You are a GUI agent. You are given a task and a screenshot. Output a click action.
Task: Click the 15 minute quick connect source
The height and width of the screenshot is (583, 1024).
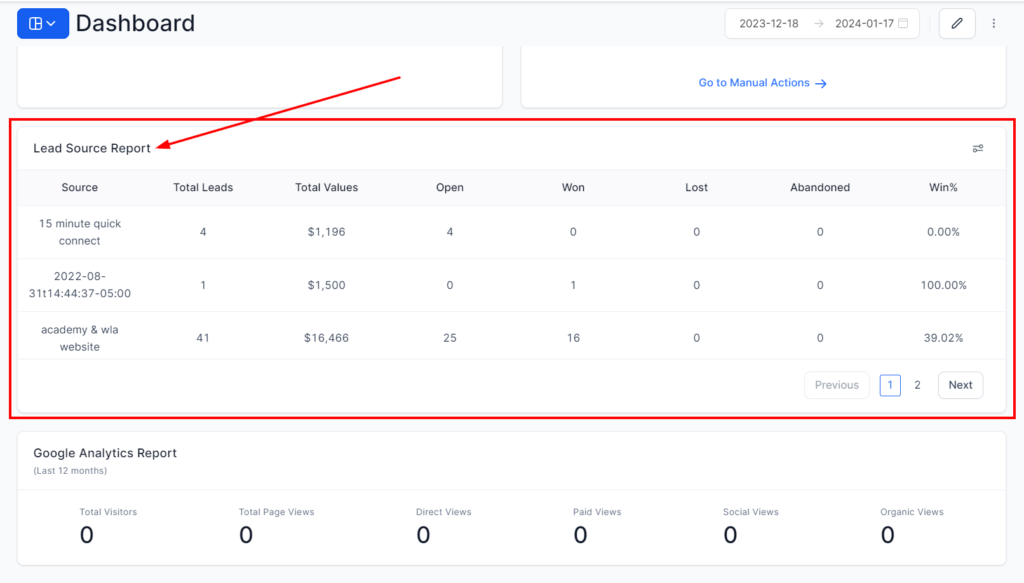click(80, 232)
